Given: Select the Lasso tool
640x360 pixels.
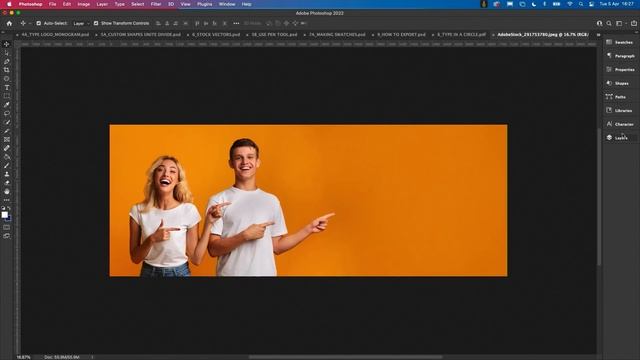Looking at the screenshot, I should (x=7, y=113).
